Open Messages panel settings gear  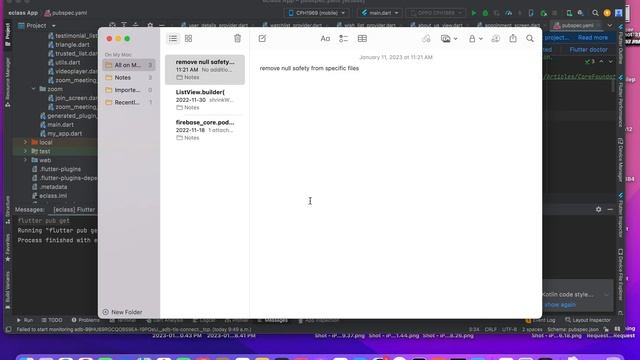(598, 209)
